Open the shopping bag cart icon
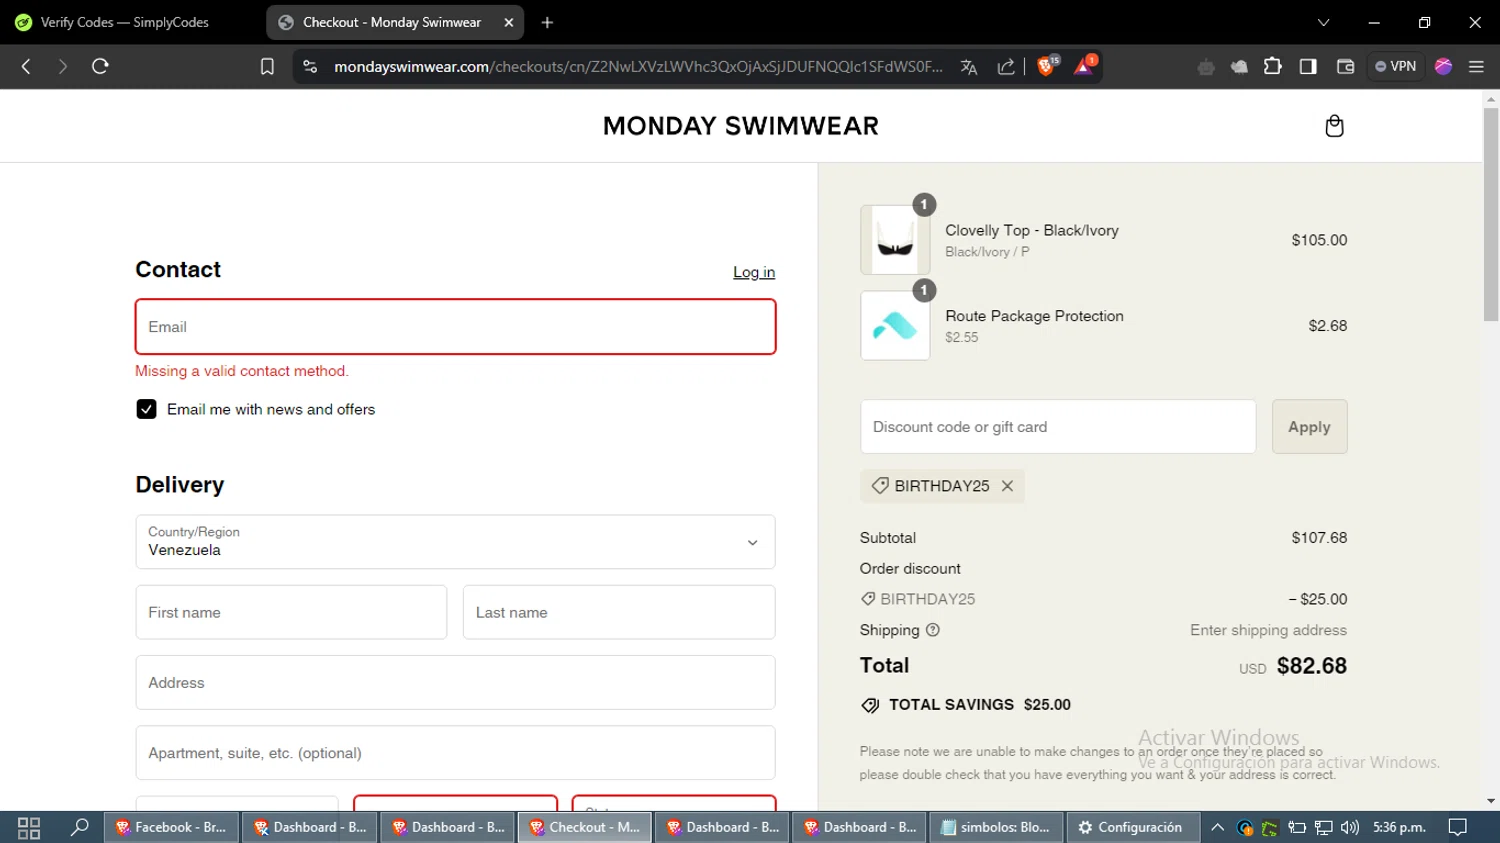1500x843 pixels. [x=1334, y=126]
